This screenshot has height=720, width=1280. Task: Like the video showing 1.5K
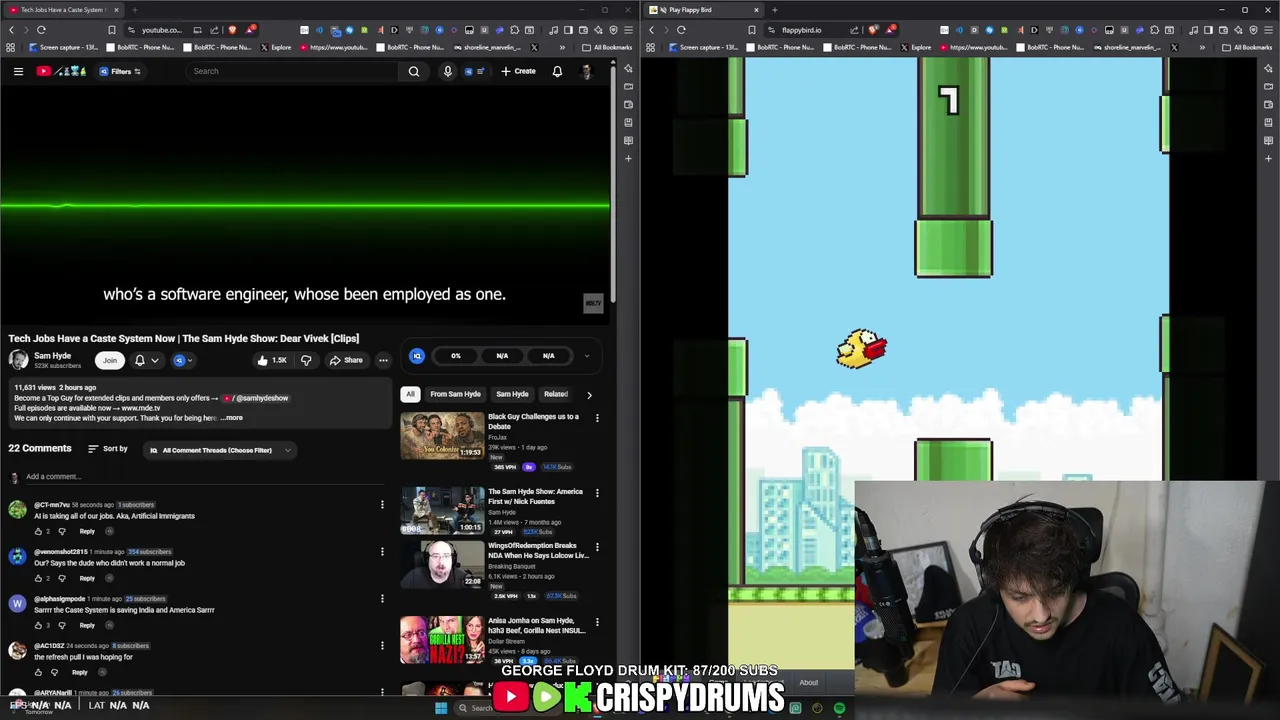pos(271,360)
